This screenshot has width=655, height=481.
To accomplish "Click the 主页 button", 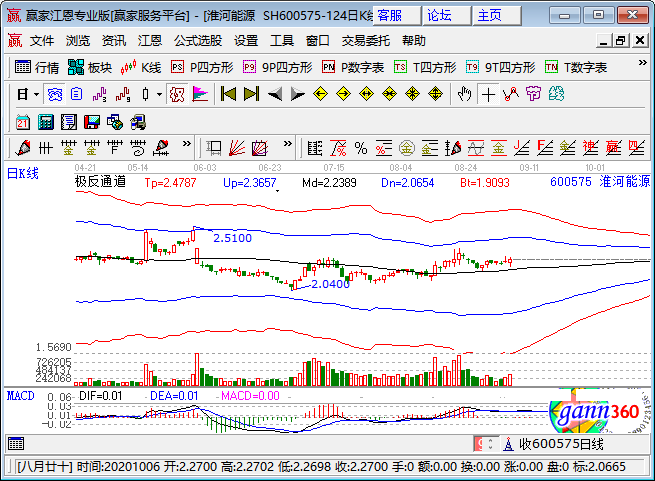I will 497,16.
